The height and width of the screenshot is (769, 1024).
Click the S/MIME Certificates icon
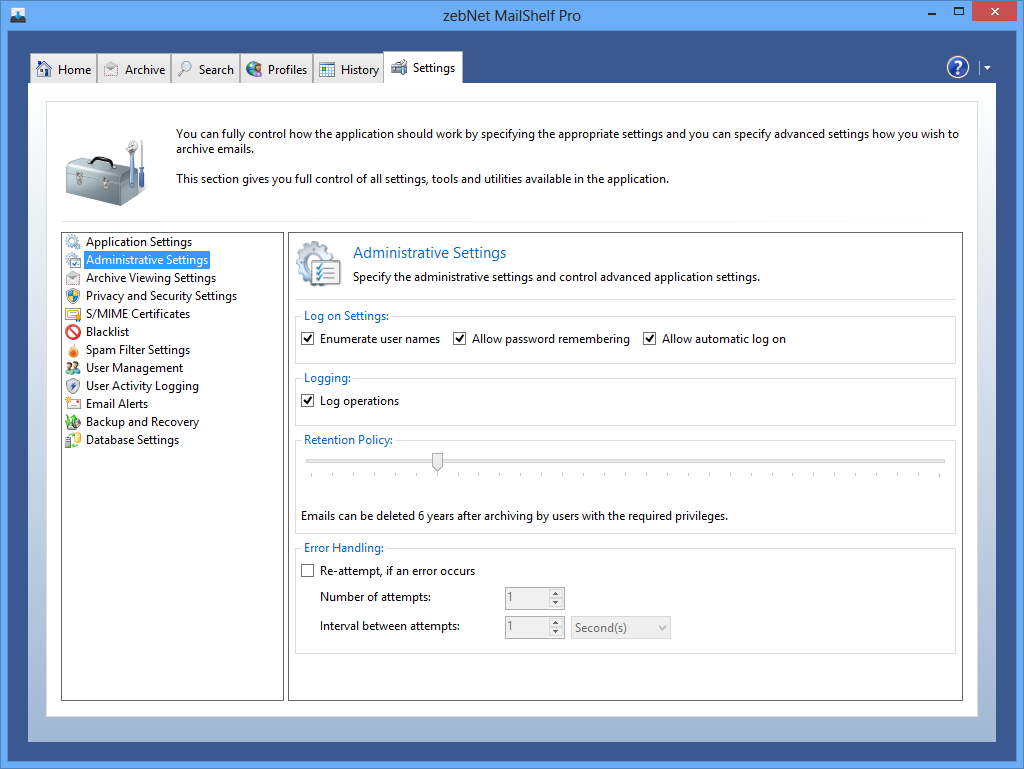(73, 314)
